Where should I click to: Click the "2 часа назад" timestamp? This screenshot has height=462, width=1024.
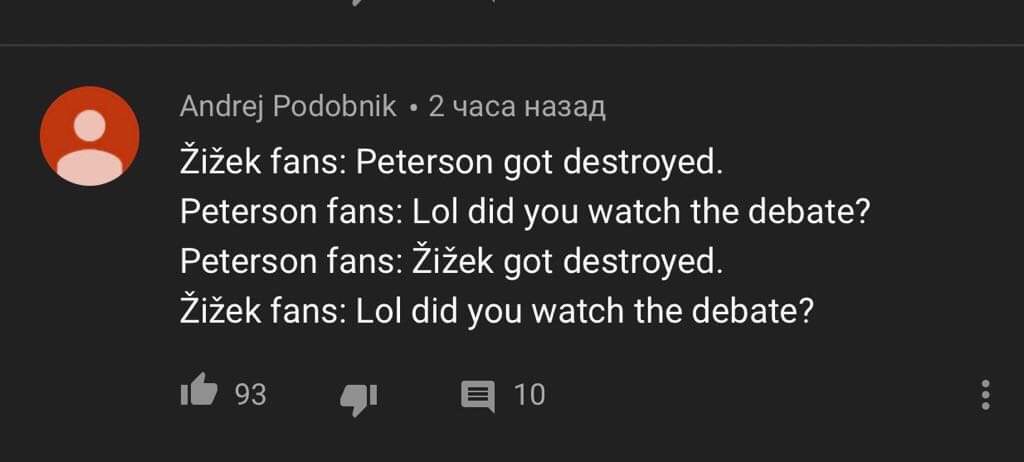517,107
